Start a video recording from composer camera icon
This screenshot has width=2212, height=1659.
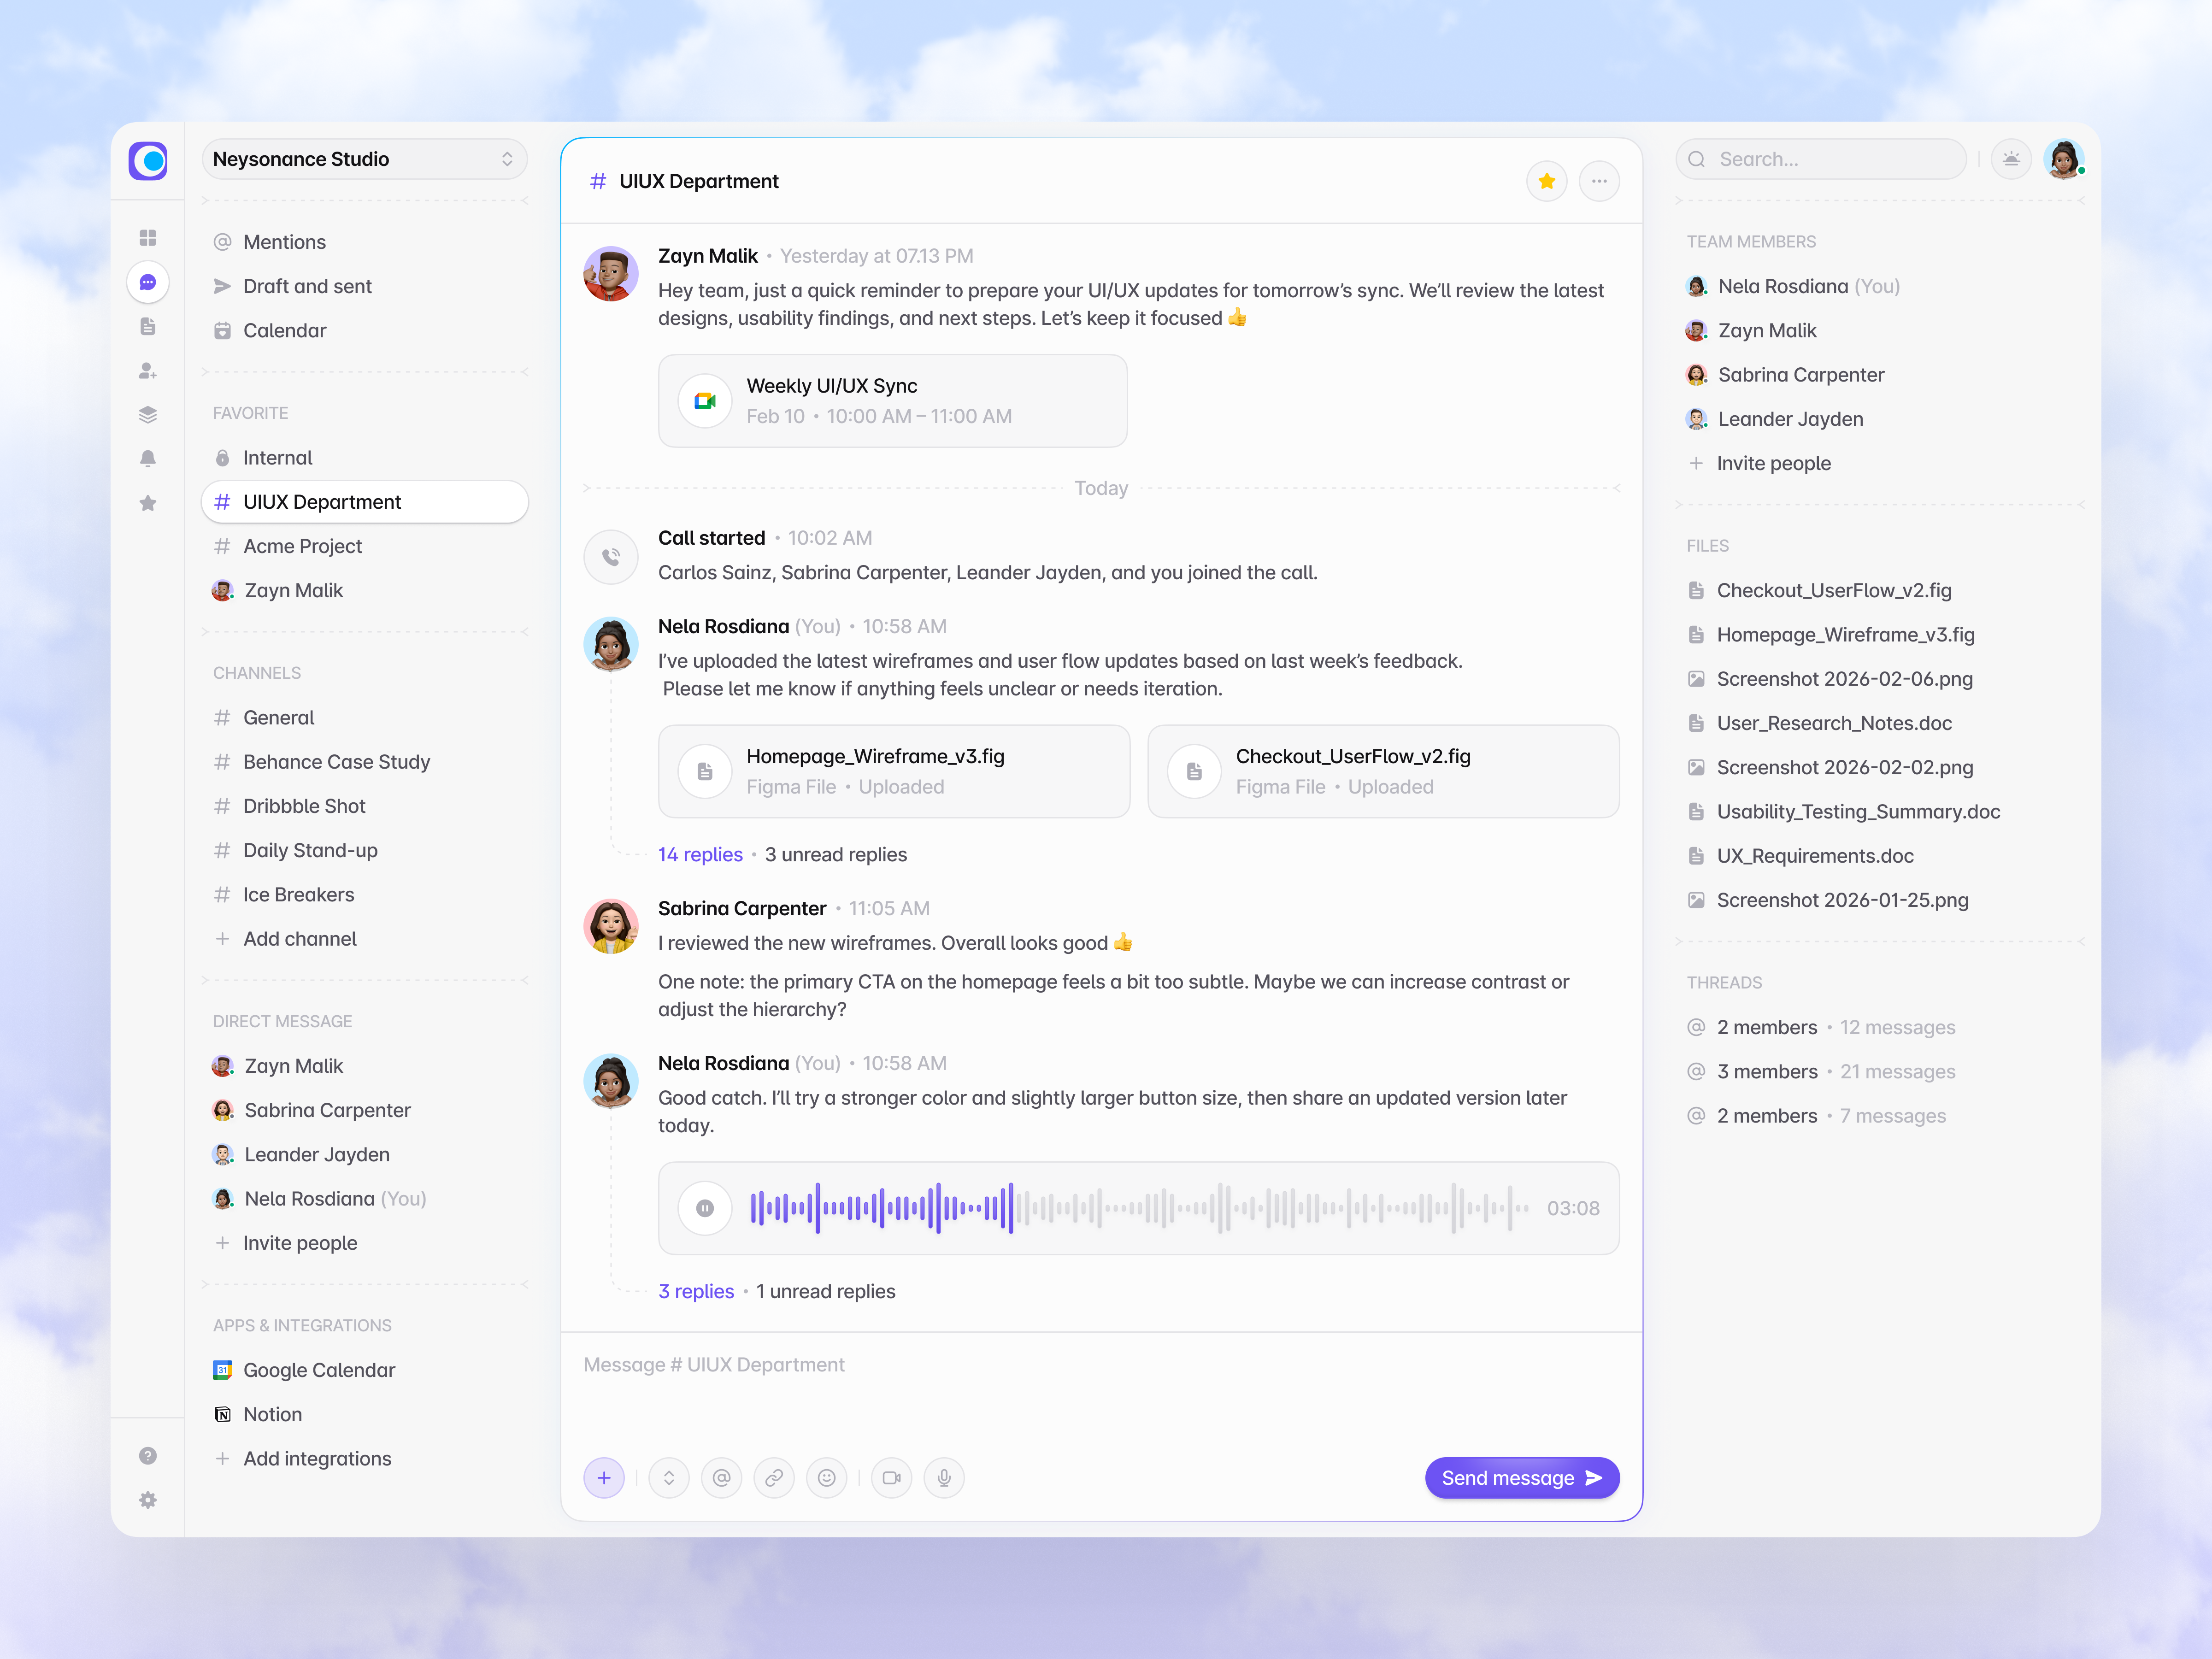(x=892, y=1478)
